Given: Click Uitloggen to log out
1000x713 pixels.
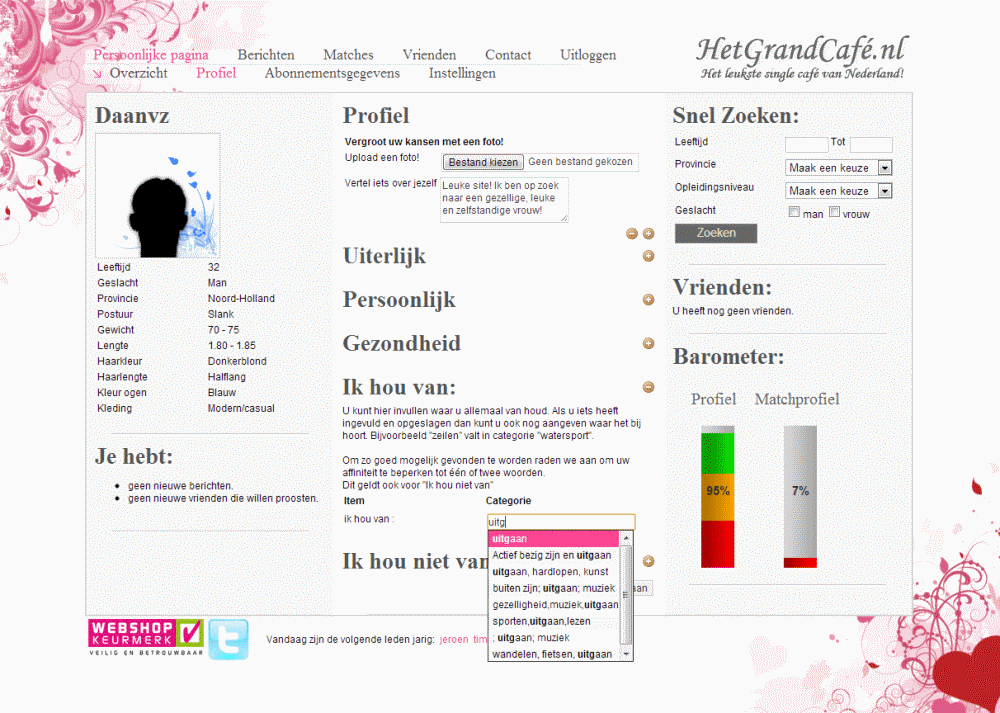Looking at the screenshot, I should tap(588, 55).
